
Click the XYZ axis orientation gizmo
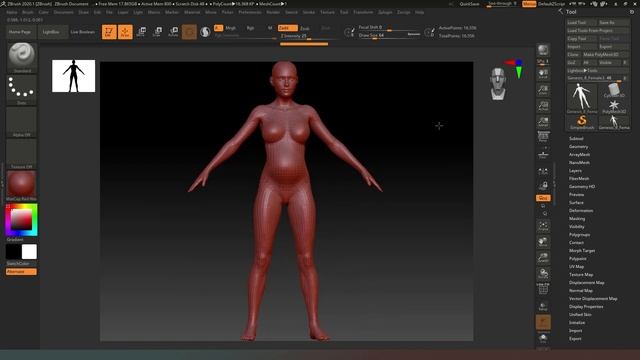tap(515, 68)
